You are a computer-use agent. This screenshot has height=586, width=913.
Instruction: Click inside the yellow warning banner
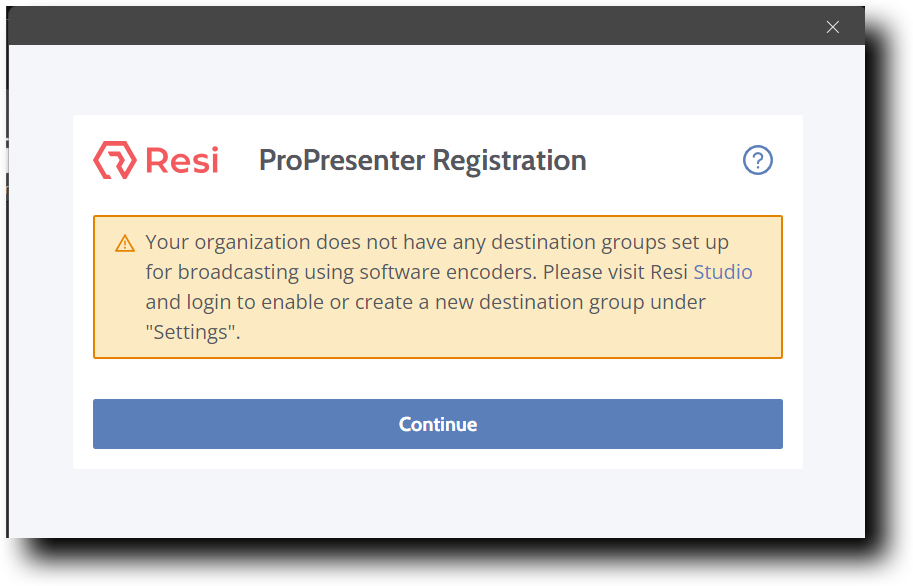[x=437, y=286]
